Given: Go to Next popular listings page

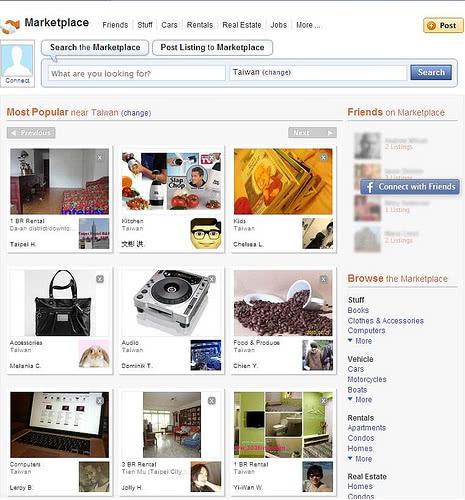Looking at the screenshot, I should coord(312,133).
